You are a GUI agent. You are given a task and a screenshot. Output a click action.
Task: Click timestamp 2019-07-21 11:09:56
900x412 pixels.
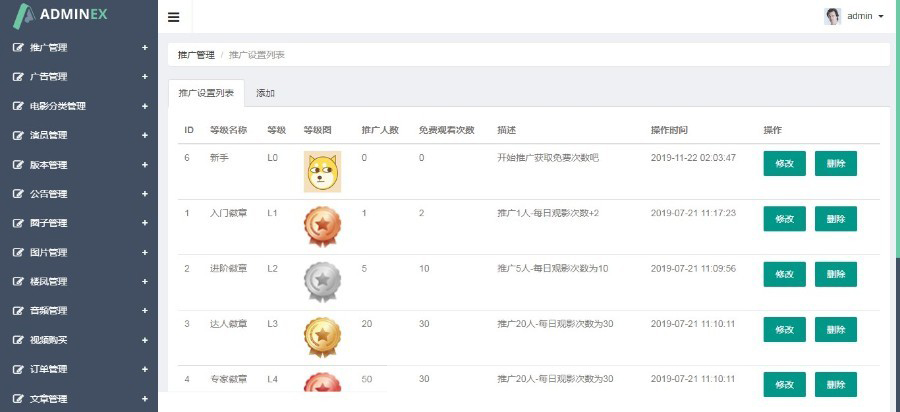coord(693,269)
